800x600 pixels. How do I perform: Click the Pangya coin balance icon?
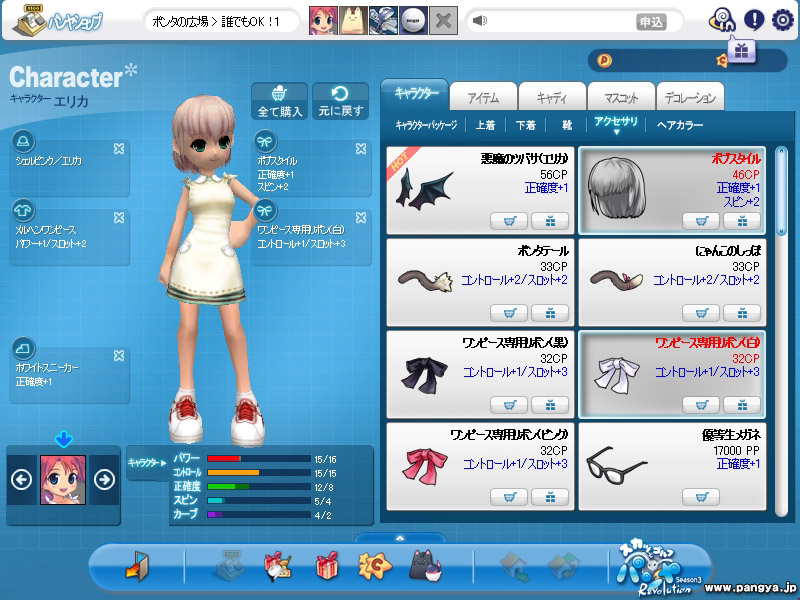pyautogui.click(x=604, y=61)
